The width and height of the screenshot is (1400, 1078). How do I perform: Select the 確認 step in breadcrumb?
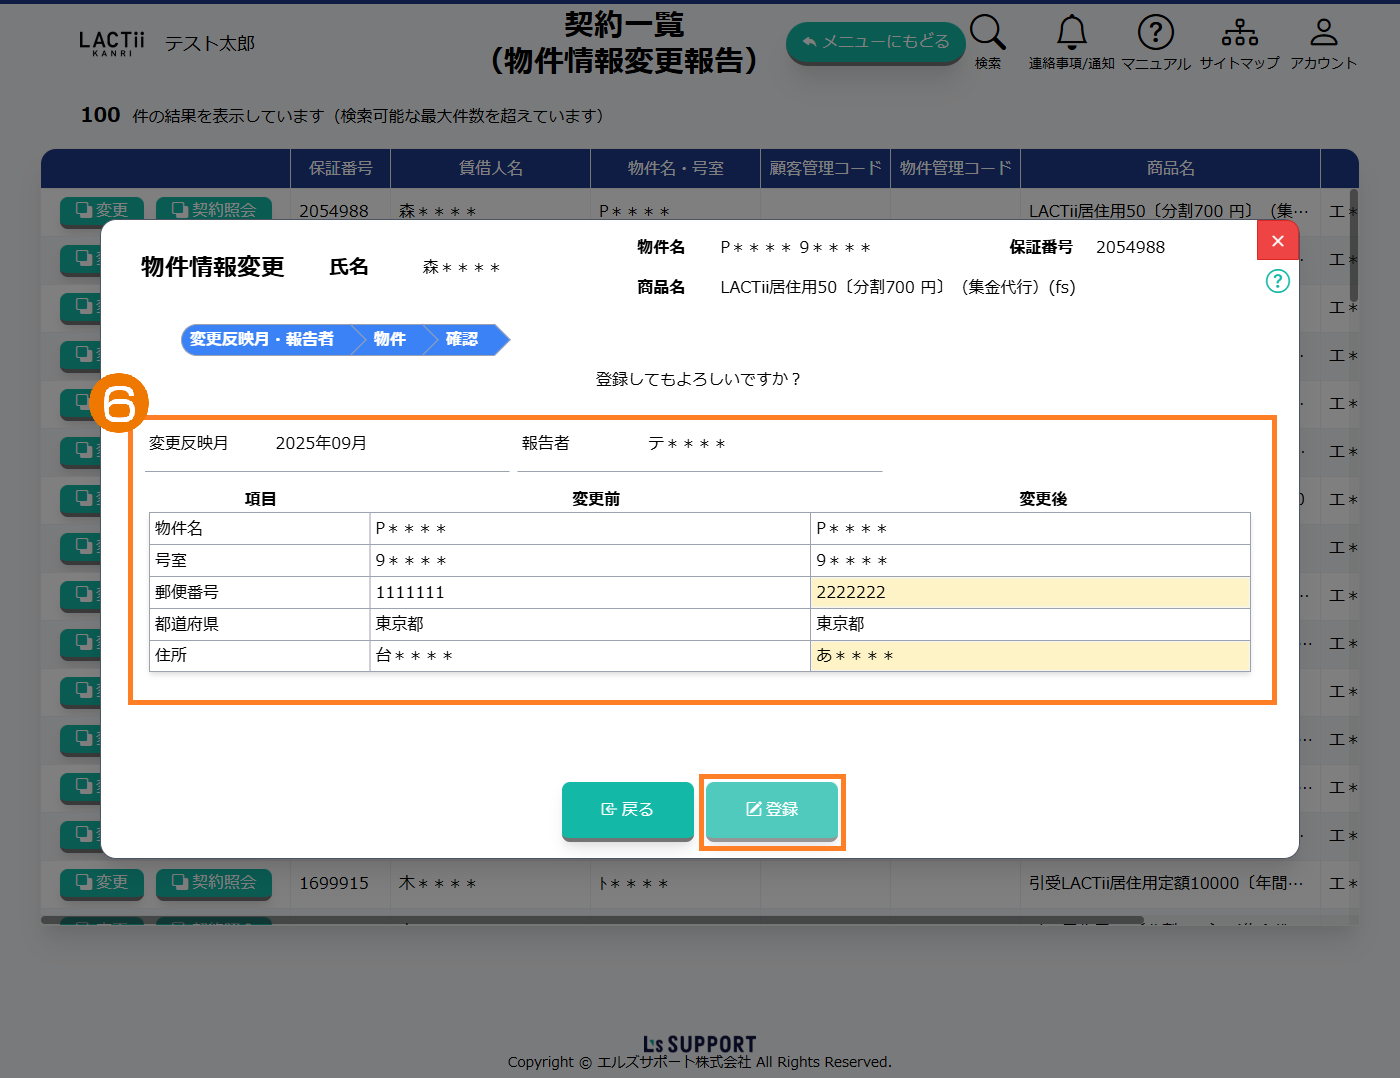[x=462, y=340]
